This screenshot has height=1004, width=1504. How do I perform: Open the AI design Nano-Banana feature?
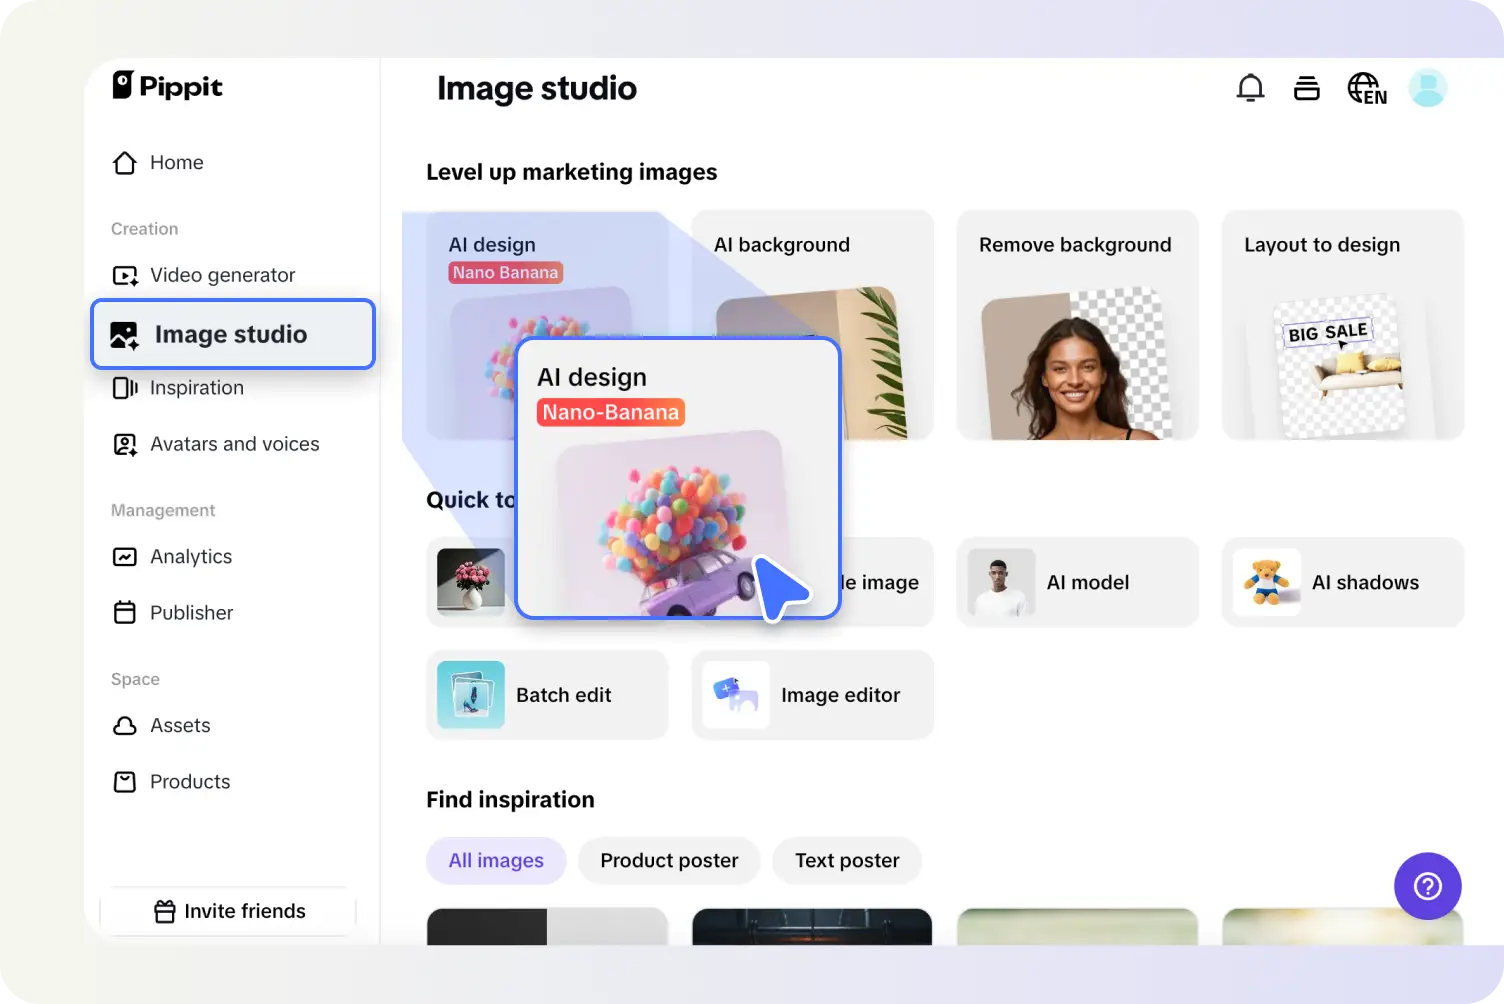678,478
